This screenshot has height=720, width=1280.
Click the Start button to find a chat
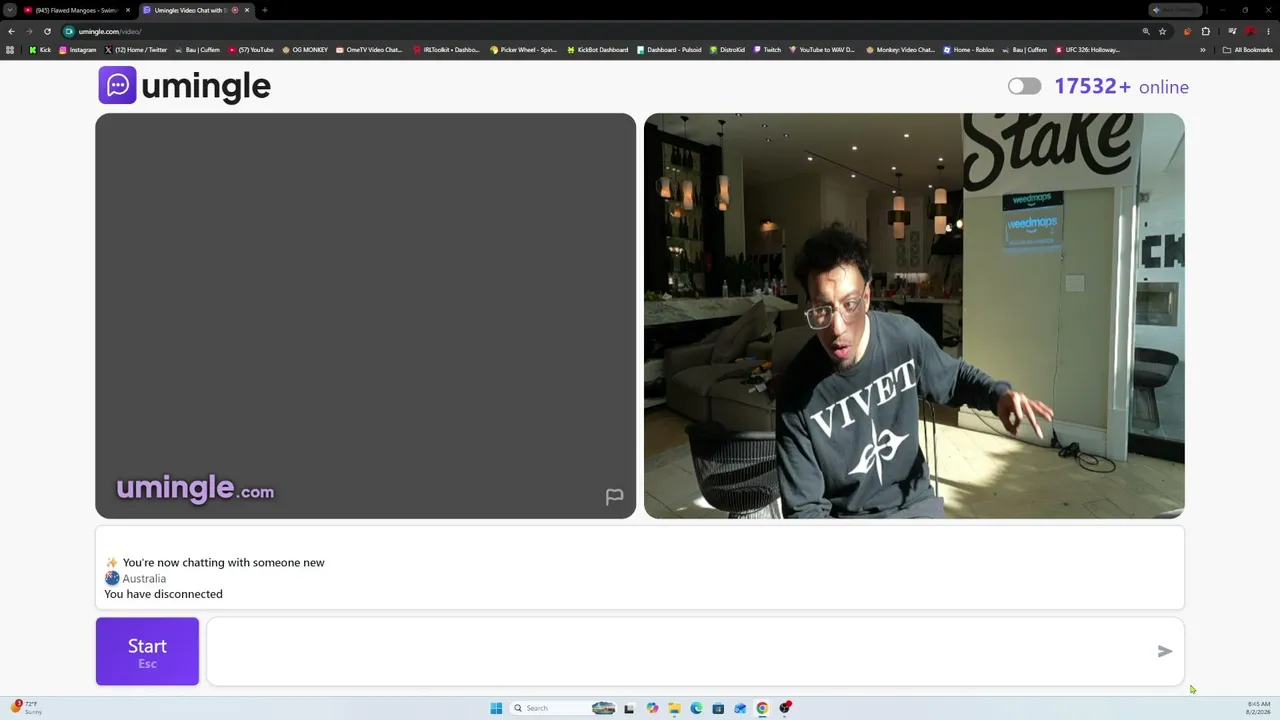click(147, 652)
